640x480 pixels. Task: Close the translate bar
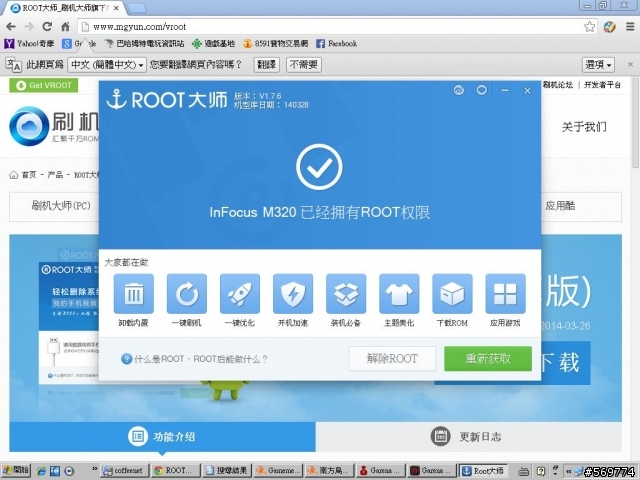[x=630, y=64]
